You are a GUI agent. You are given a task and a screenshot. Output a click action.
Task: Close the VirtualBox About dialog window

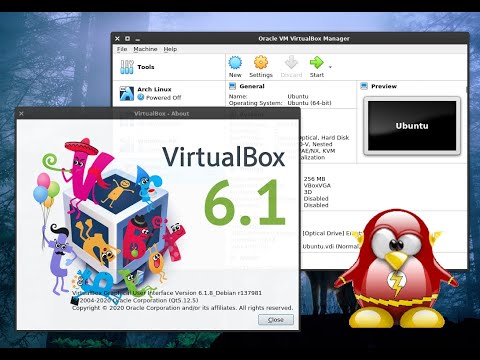tap(21, 114)
